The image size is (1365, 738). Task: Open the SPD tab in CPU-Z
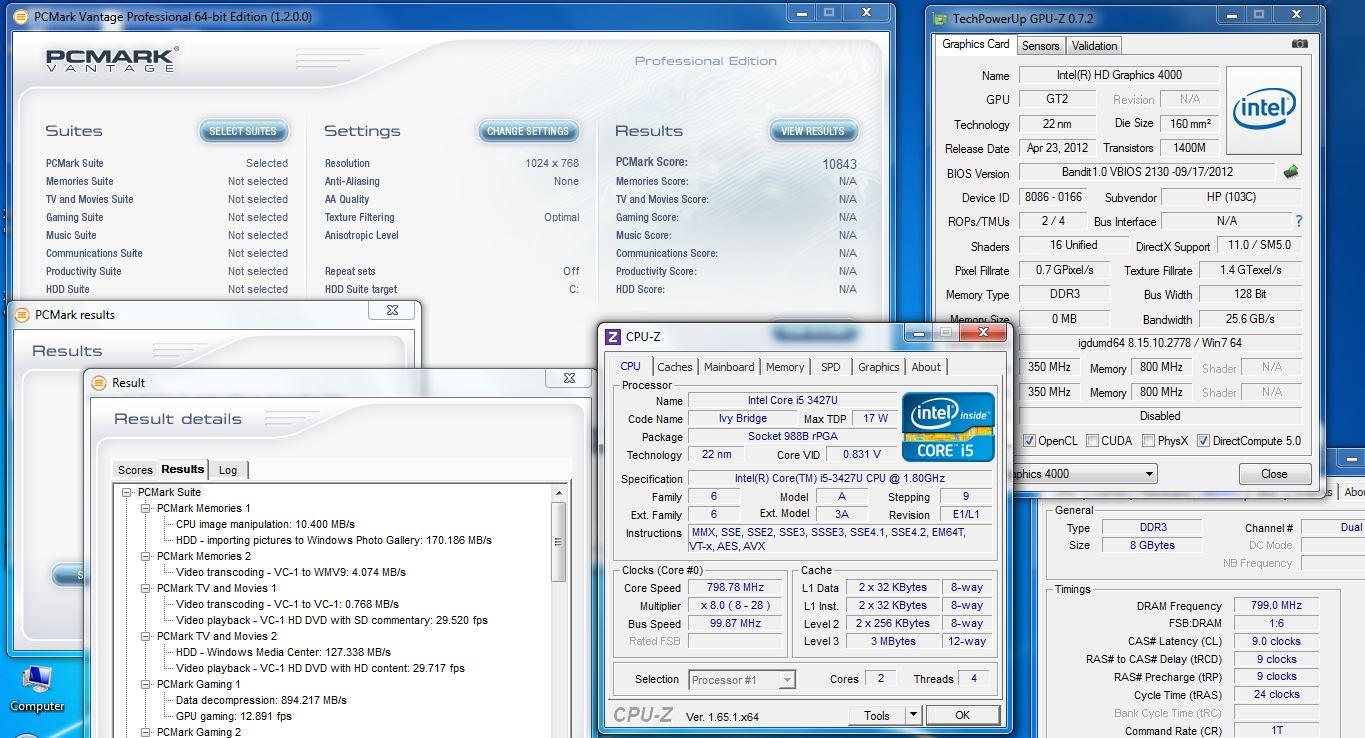(x=830, y=367)
